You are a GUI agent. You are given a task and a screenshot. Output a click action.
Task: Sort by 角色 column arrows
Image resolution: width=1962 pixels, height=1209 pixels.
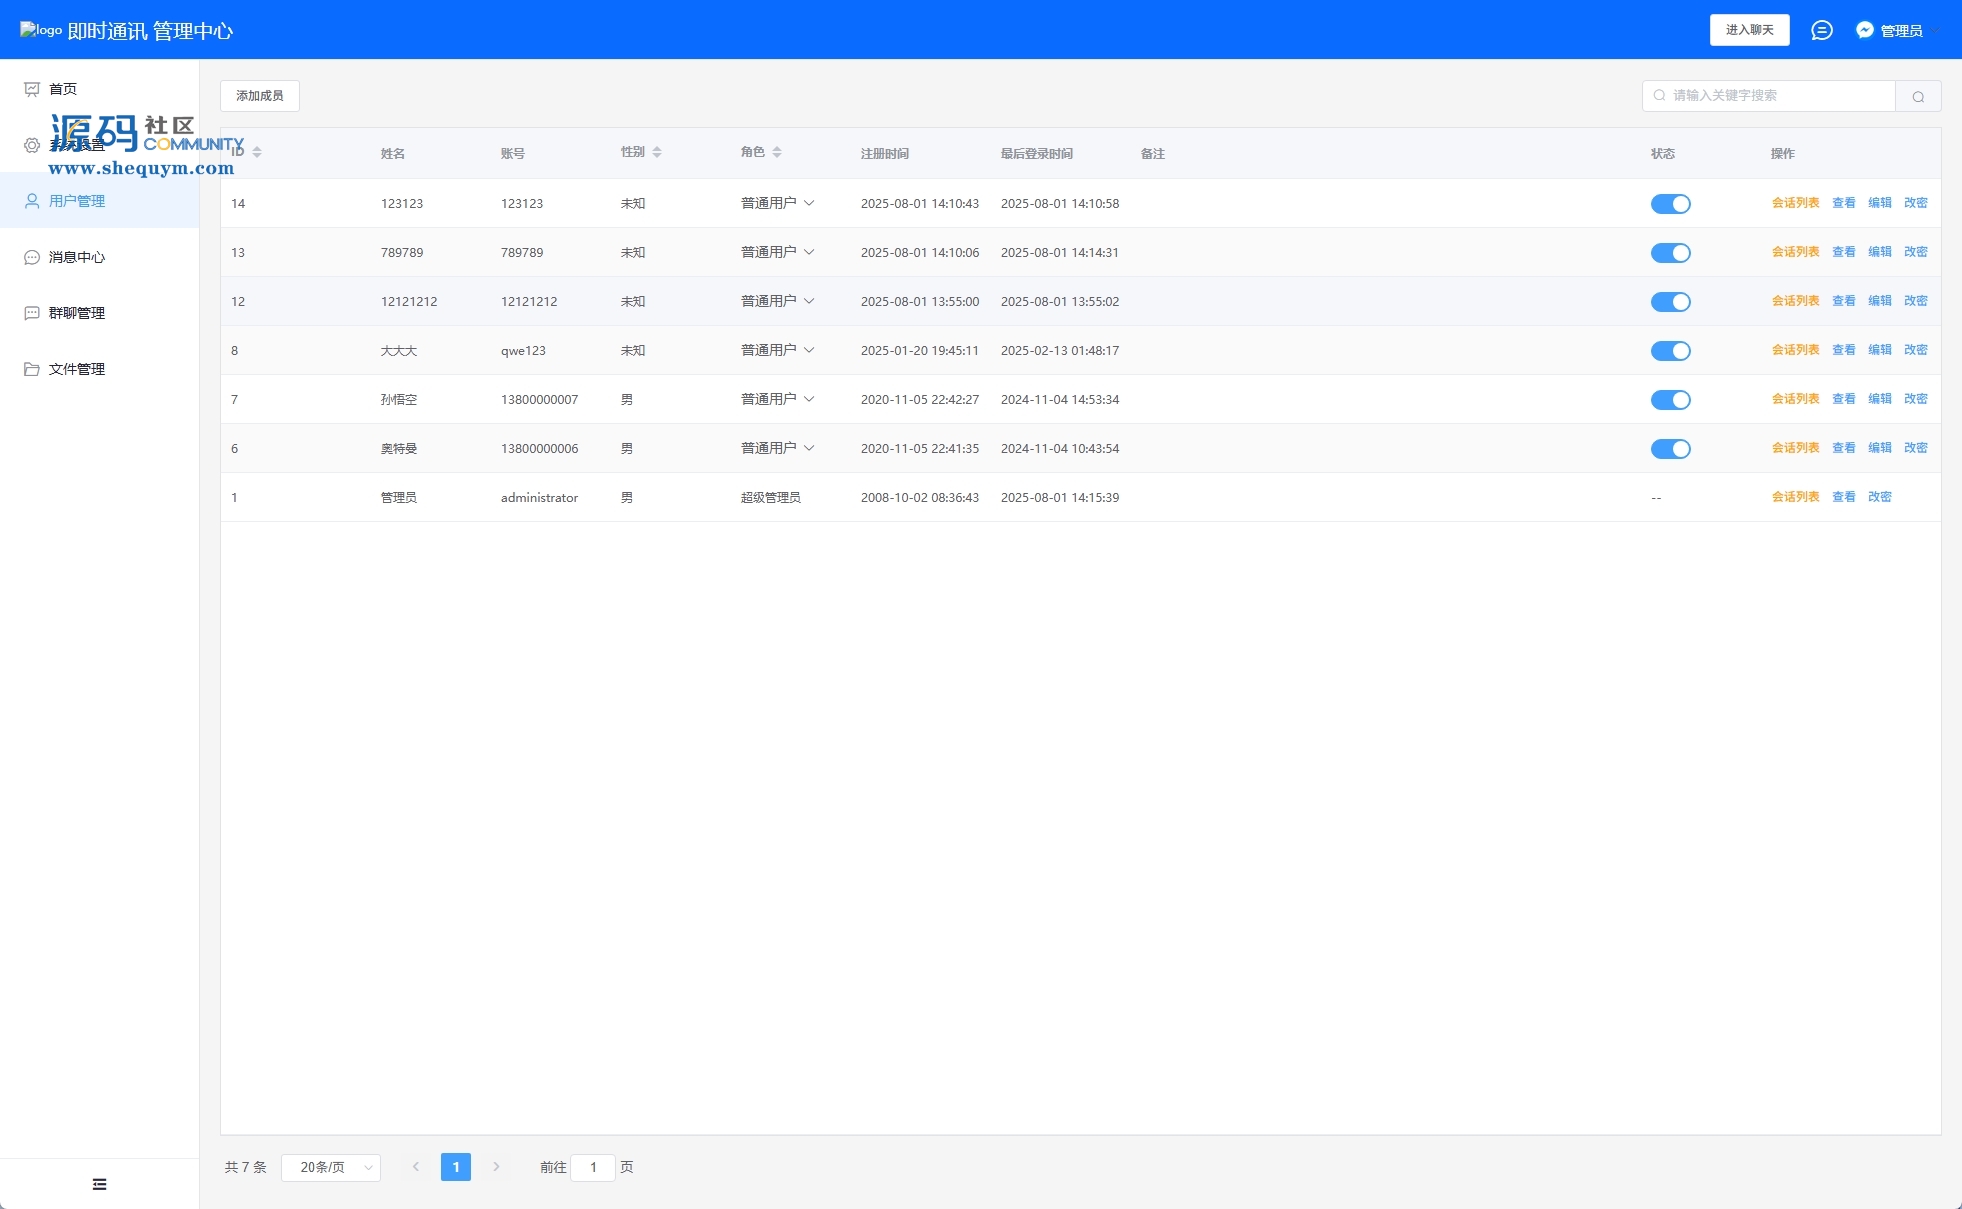point(777,152)
